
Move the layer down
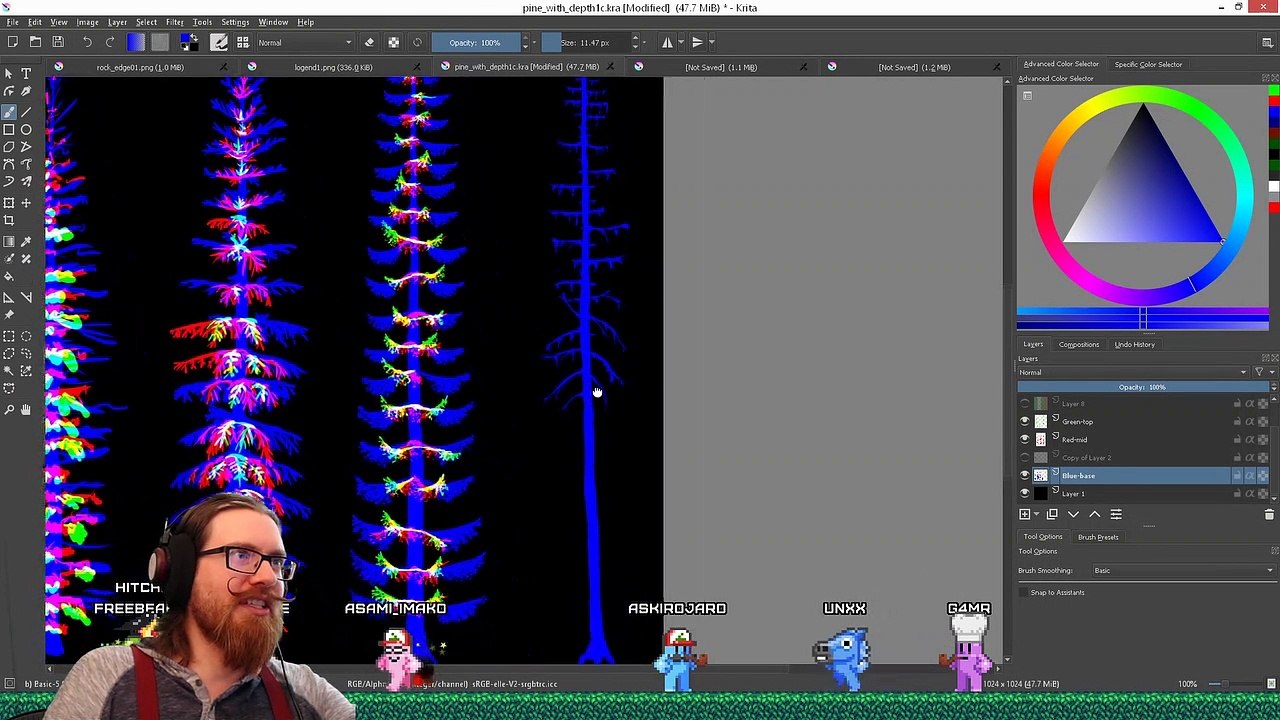[1073, 514]
